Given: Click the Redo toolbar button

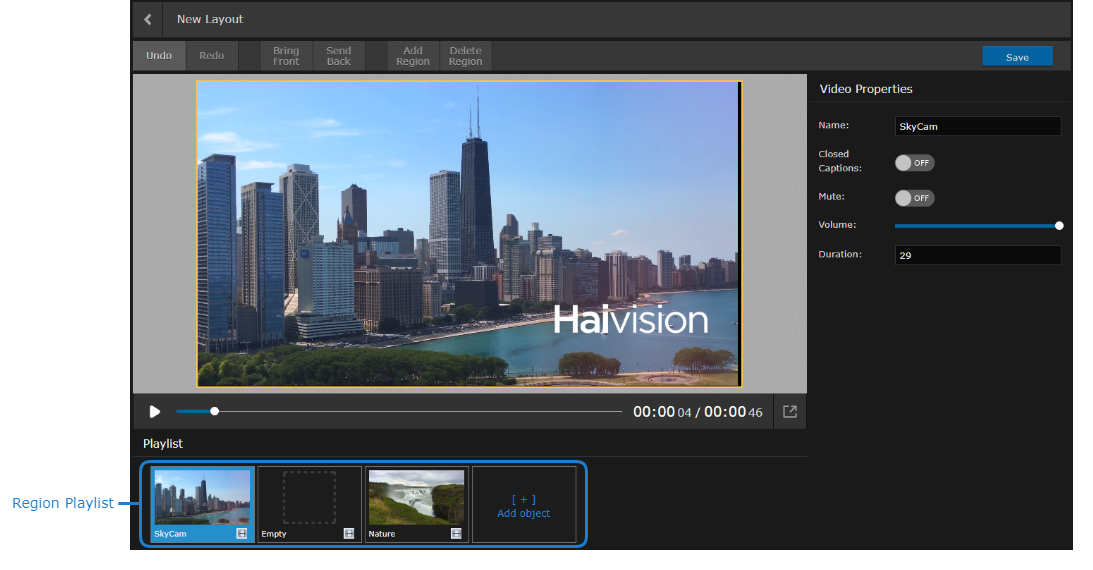Looking at the screenshot, I should [211, 56].
